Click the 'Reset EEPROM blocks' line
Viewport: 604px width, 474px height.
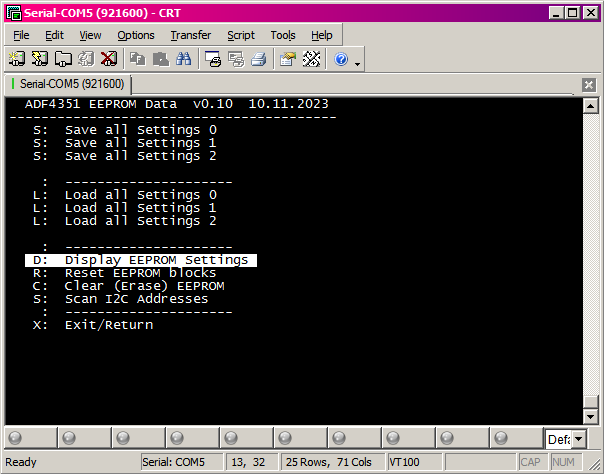point(125,273)
